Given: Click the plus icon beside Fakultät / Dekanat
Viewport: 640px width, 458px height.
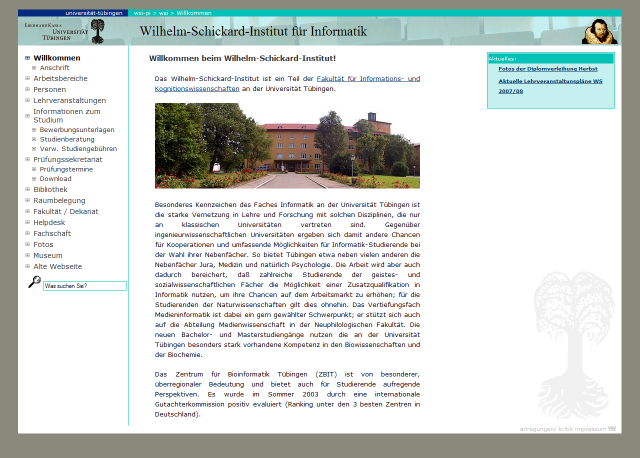Looking at the screenshot, I should (27, 211).
